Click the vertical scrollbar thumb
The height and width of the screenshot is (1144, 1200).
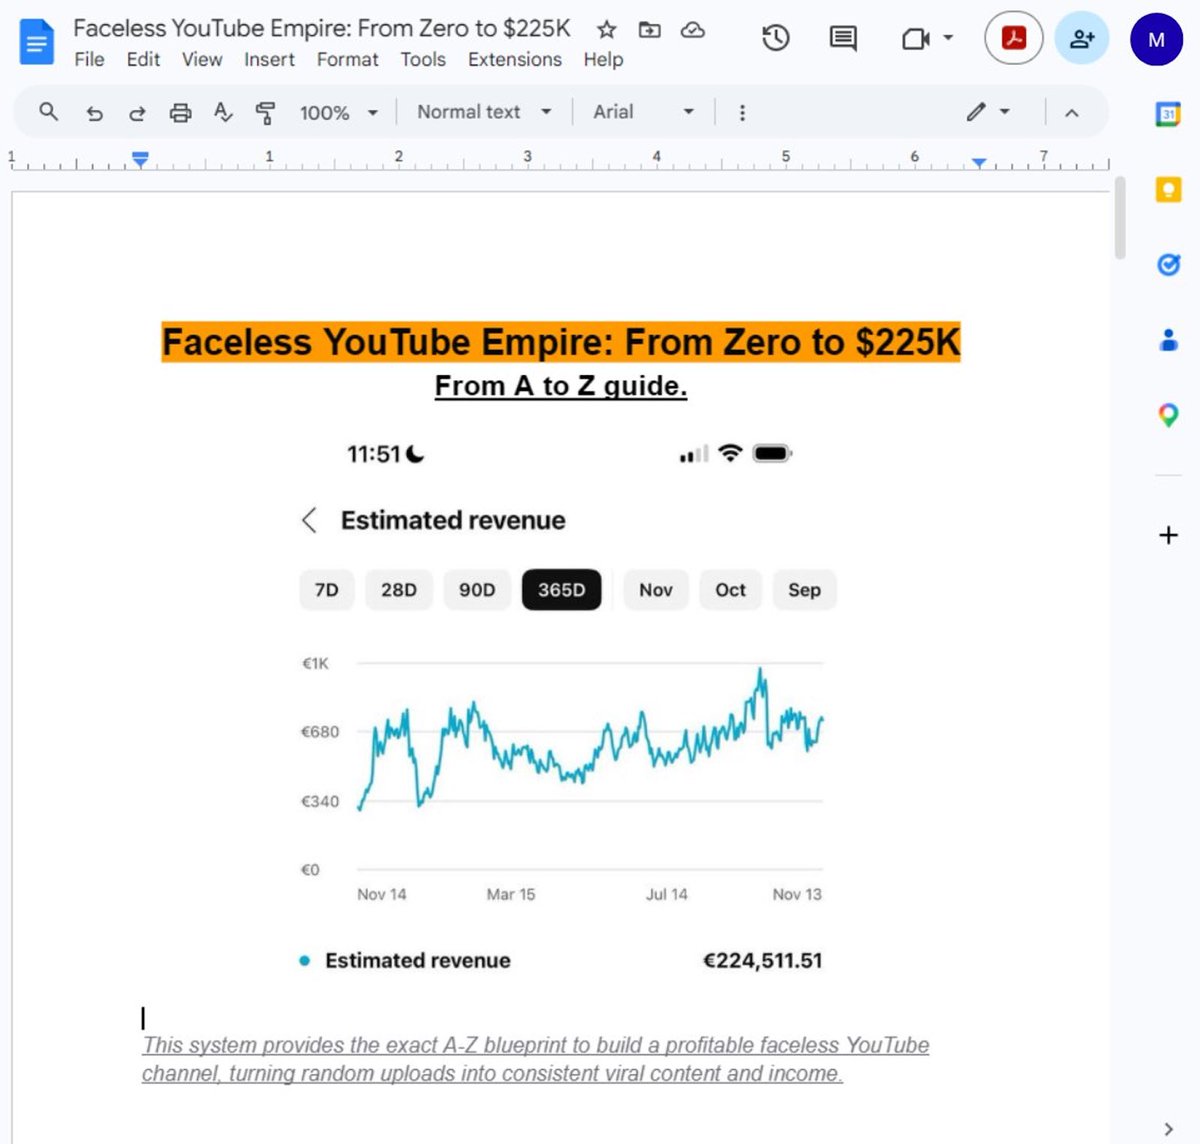(x=1120, y=218)
